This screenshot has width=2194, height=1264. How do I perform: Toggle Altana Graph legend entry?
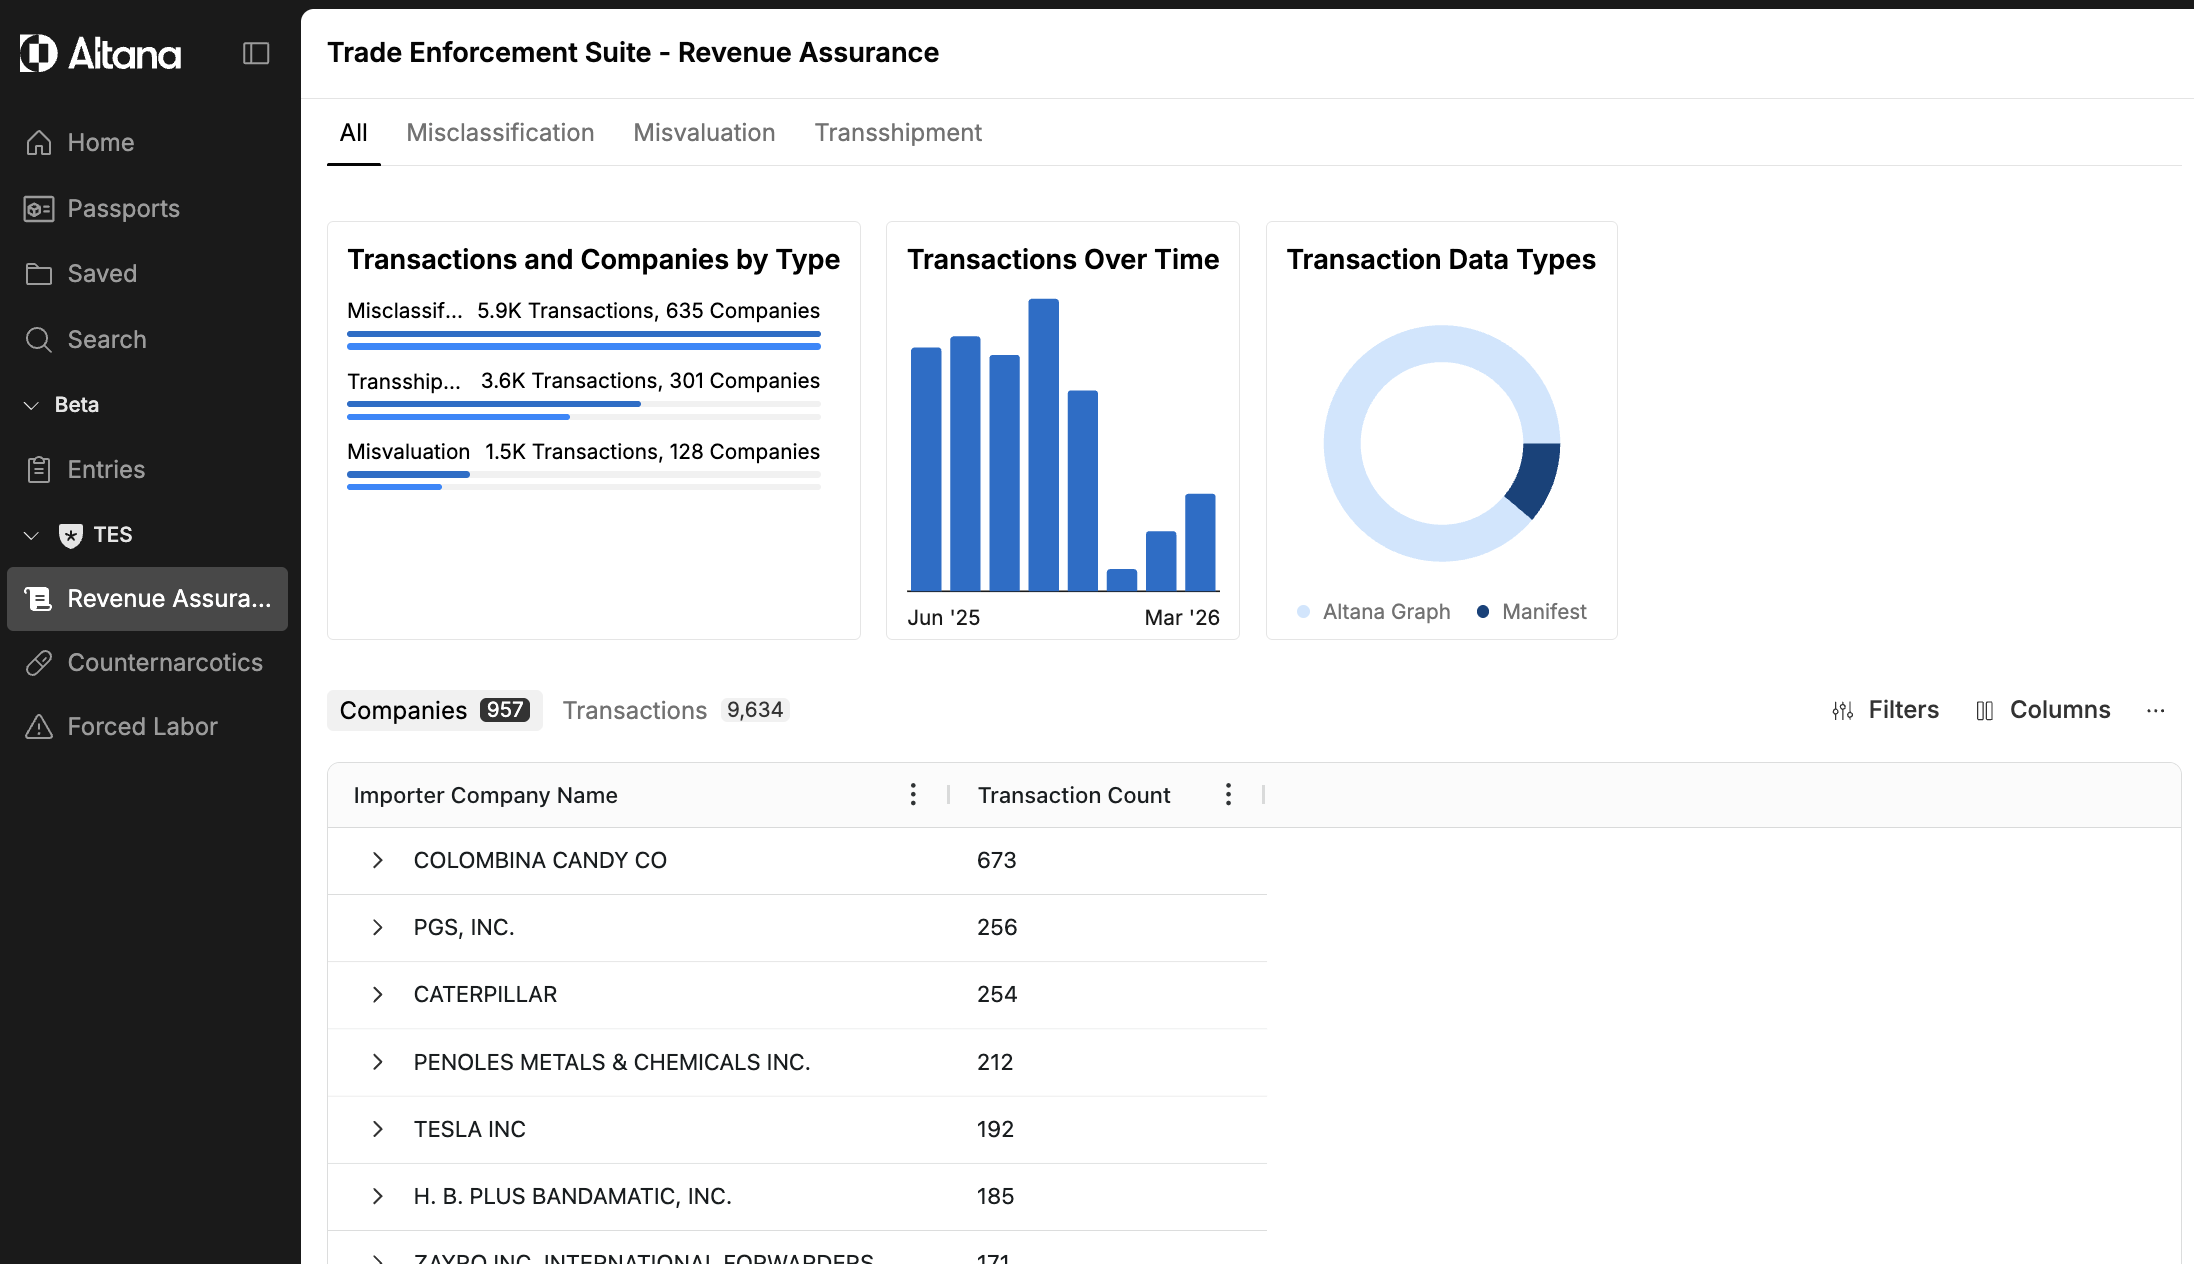[1373, 612]
